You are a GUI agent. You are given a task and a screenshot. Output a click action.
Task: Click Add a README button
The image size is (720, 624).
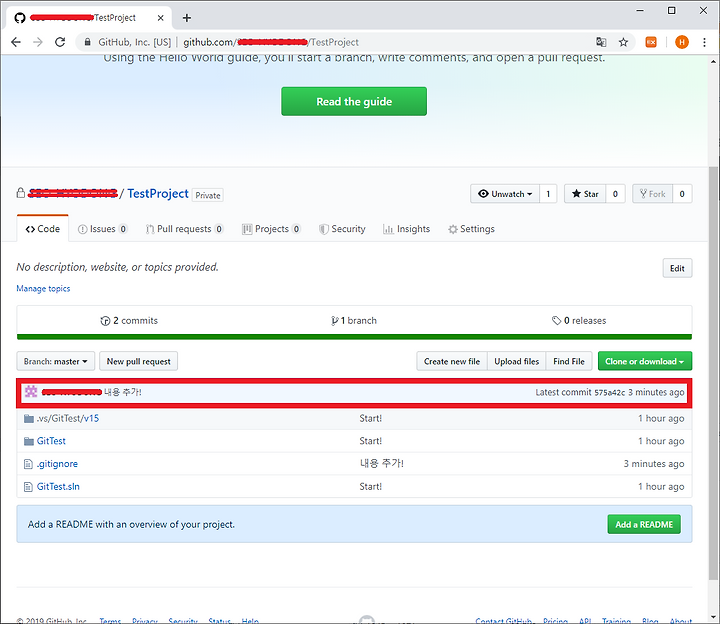(644, 524)
